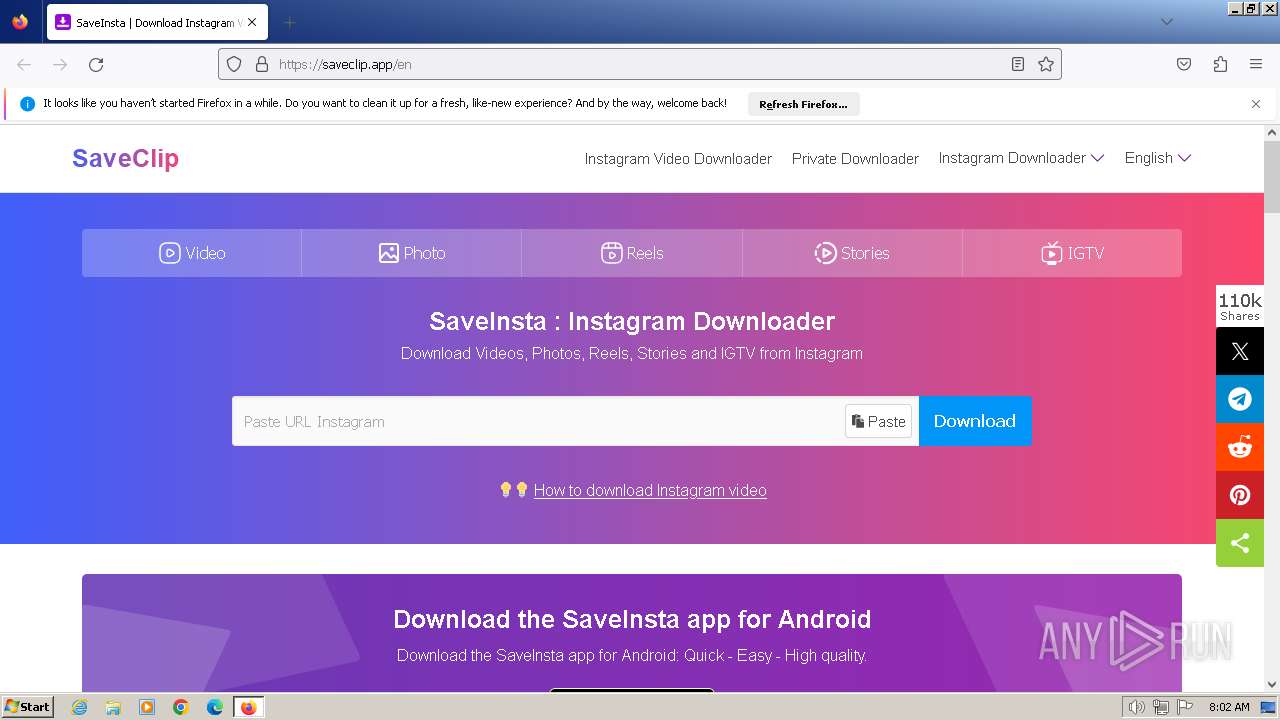Click the blue Download button
Viewport: 1280px width, 720px height.
(975, 421)
